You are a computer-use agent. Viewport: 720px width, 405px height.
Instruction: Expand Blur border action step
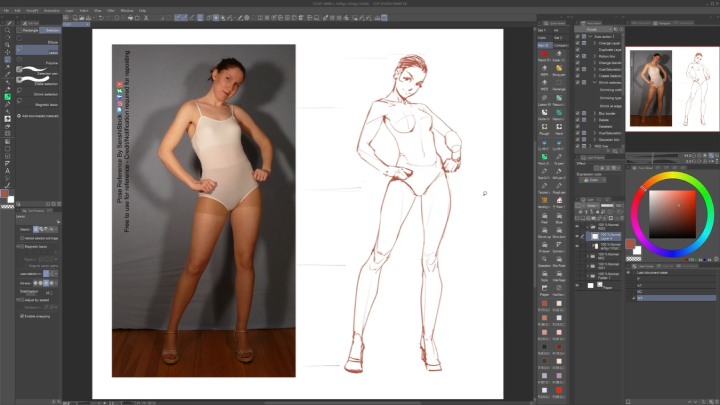point(595,113)
